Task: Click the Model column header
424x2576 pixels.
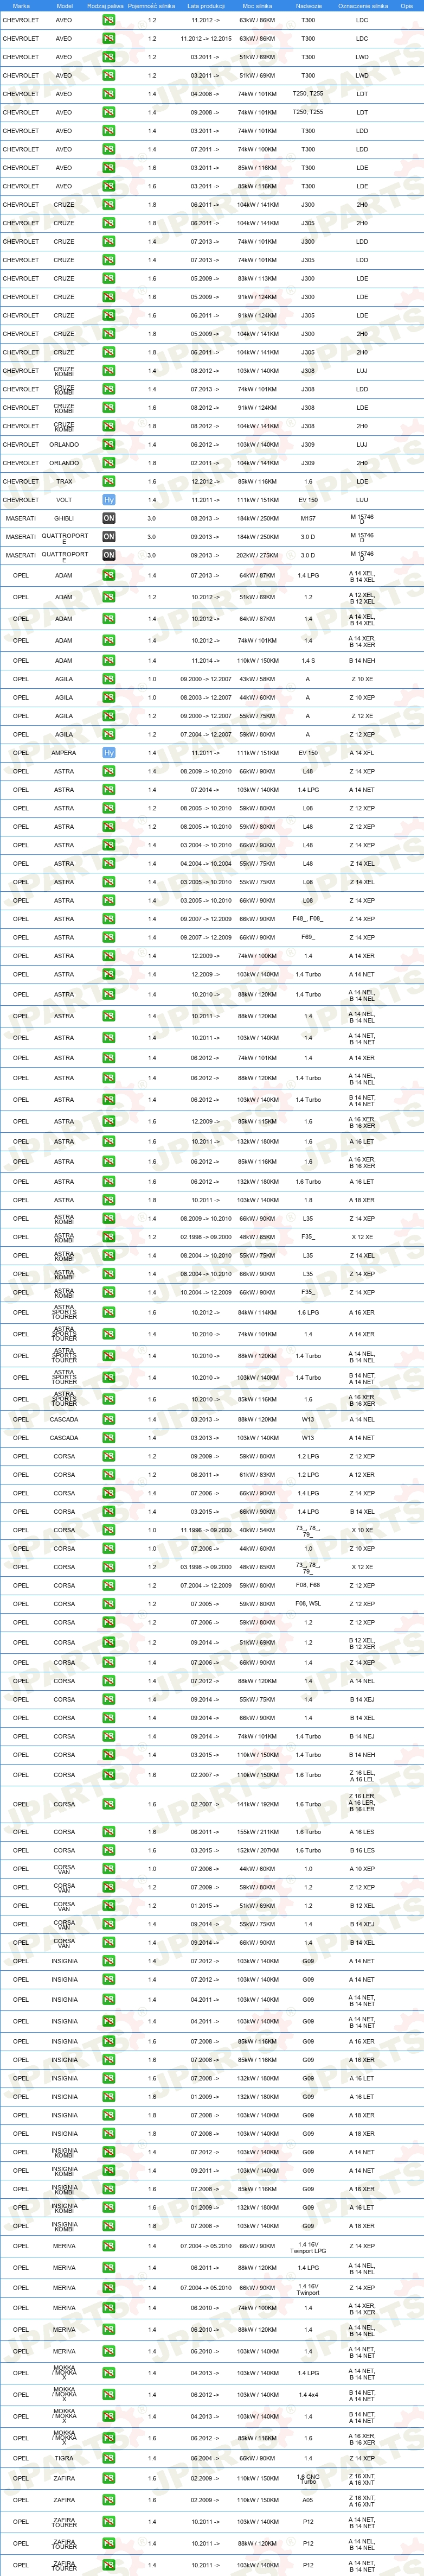Action: pos(64,5)
